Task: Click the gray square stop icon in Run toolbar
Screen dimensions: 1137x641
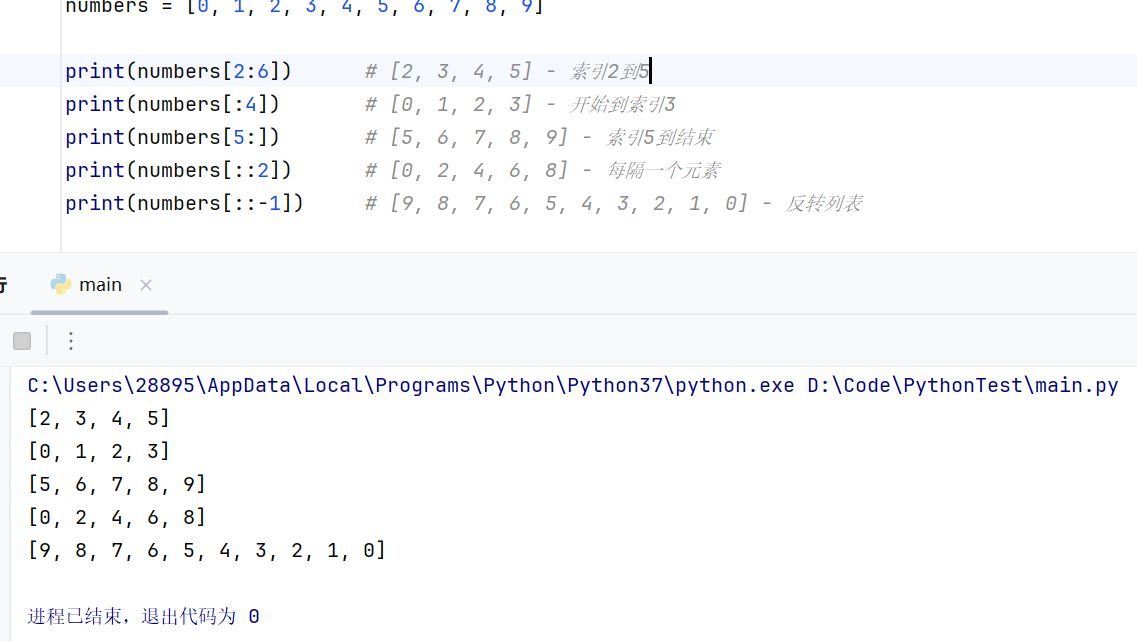Action: coord(22,340)
